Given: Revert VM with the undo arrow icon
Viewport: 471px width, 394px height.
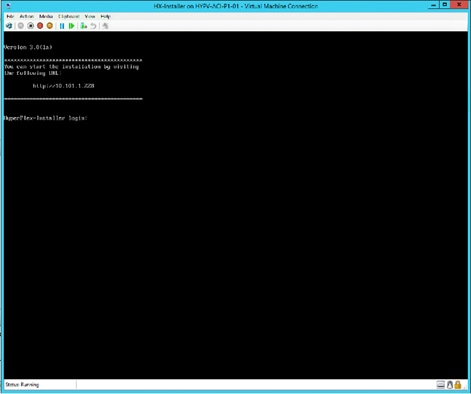Looking at the screenshot, I should tap(93, 26).
